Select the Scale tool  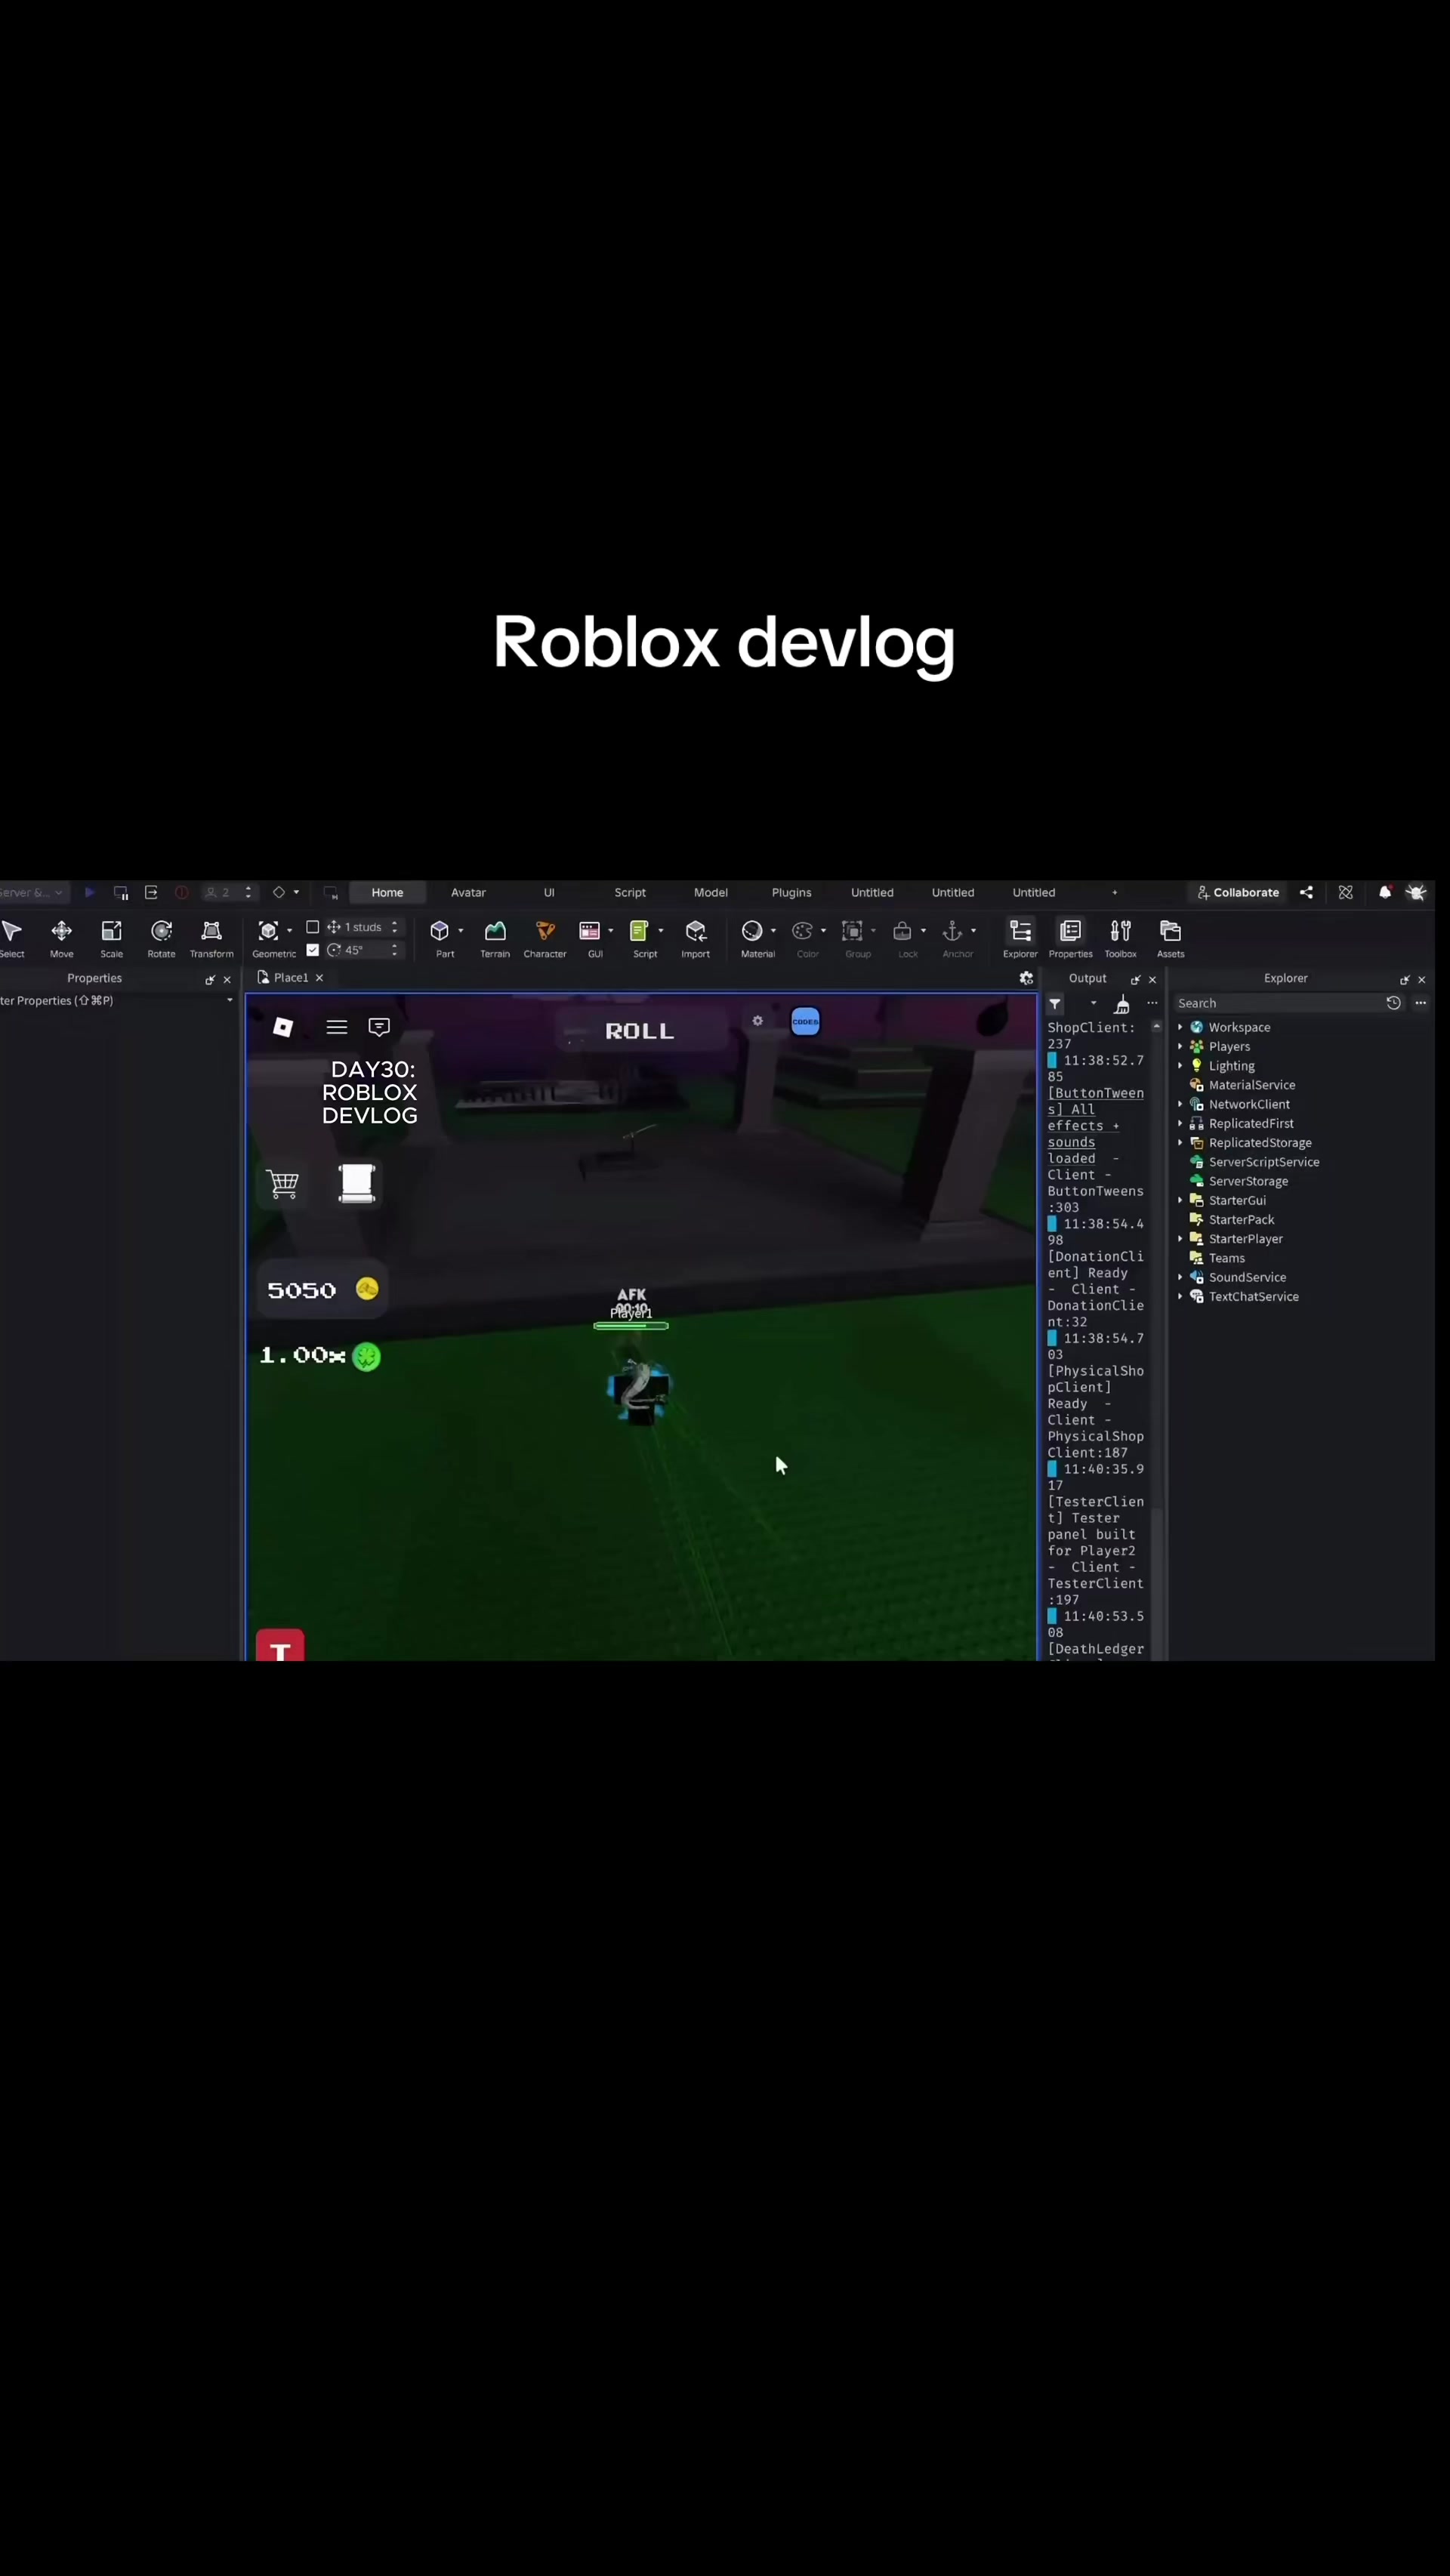point(111,937)
